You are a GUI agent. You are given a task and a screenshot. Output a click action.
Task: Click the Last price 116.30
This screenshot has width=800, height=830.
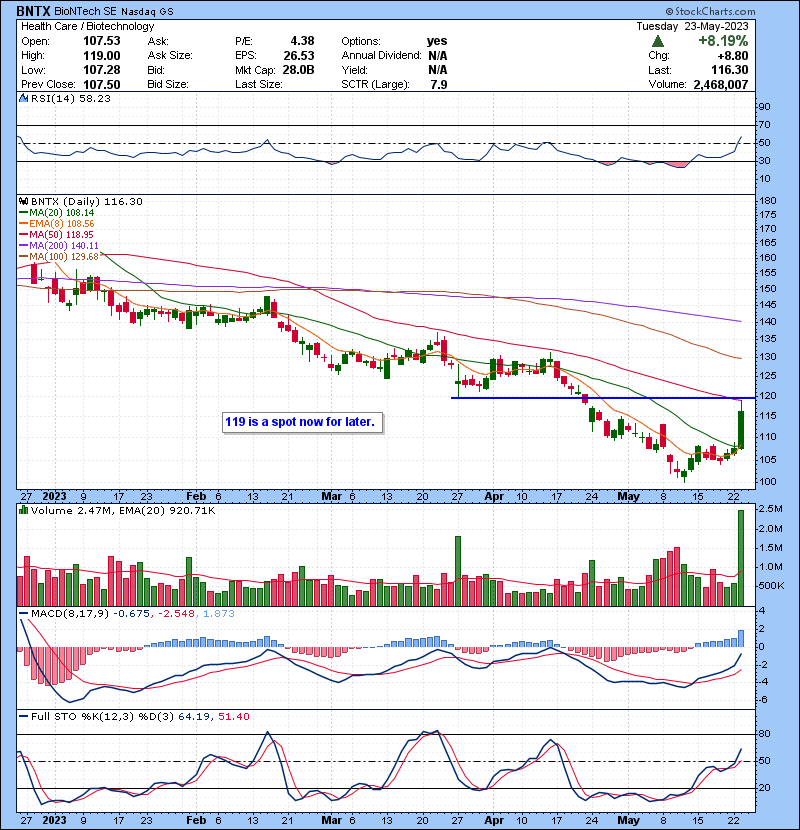730,70
